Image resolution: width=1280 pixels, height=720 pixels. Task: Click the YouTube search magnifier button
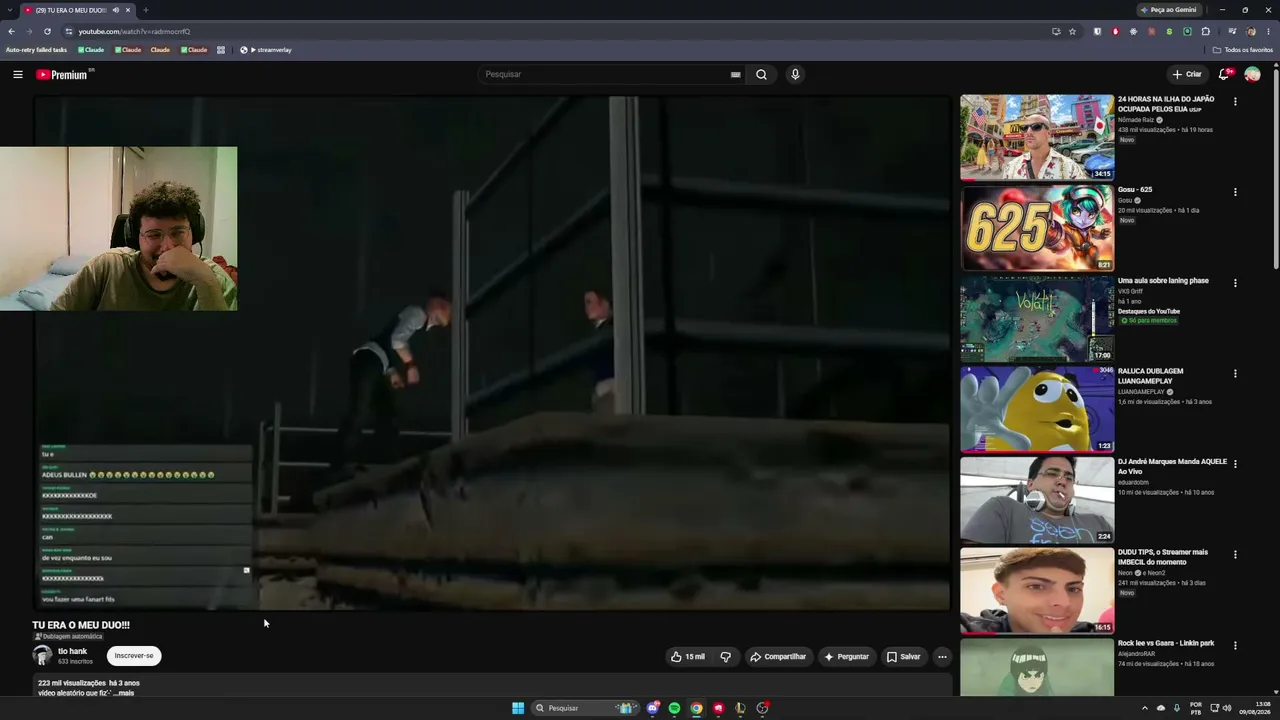[761, 74]
